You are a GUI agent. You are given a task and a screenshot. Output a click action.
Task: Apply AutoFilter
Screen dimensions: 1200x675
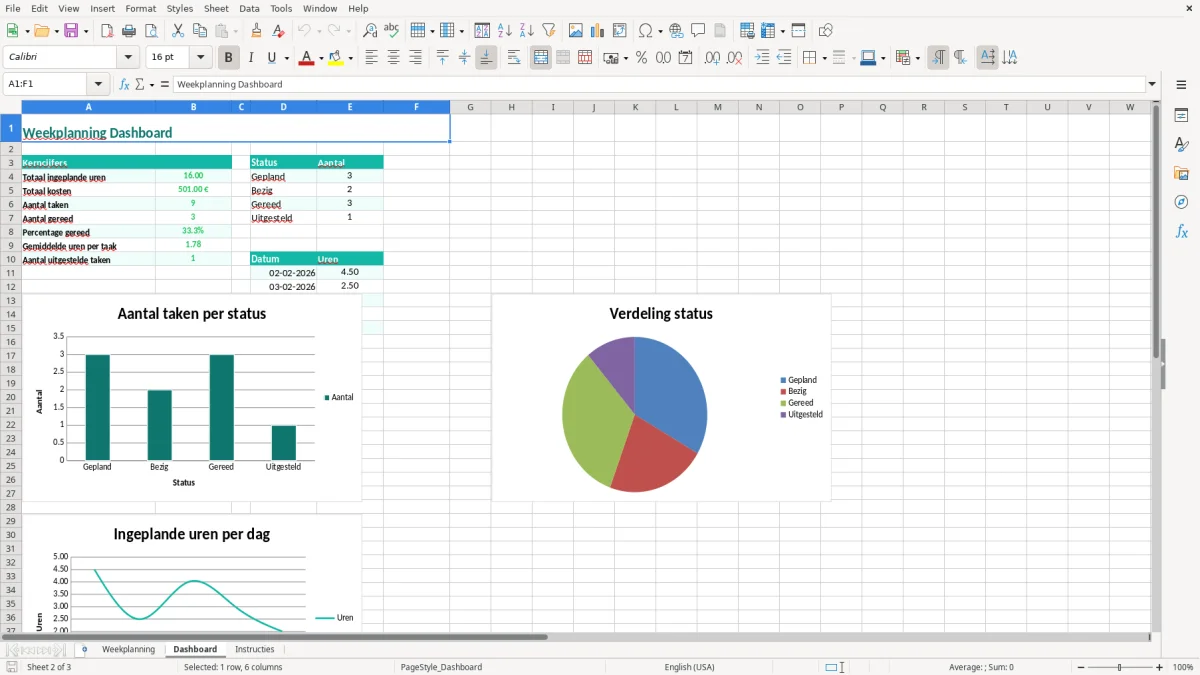(549, 31)
